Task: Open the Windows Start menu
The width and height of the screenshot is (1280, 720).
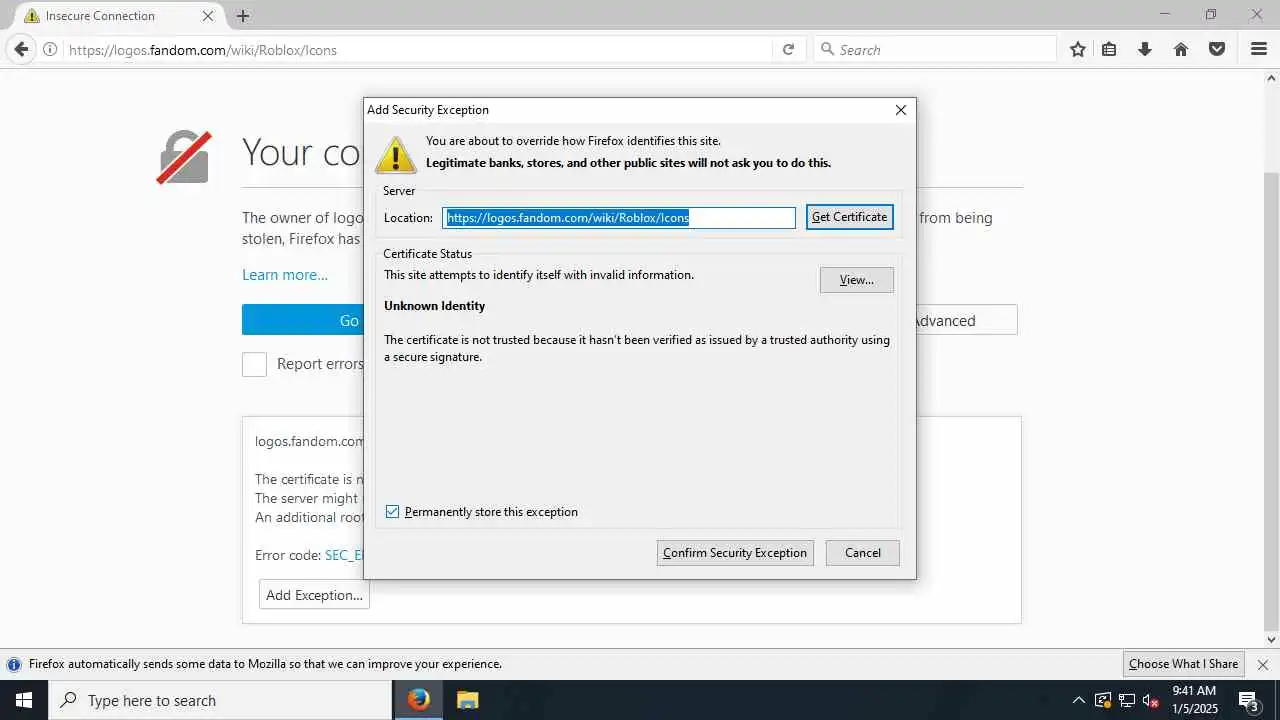Action: tap(24, 700)
